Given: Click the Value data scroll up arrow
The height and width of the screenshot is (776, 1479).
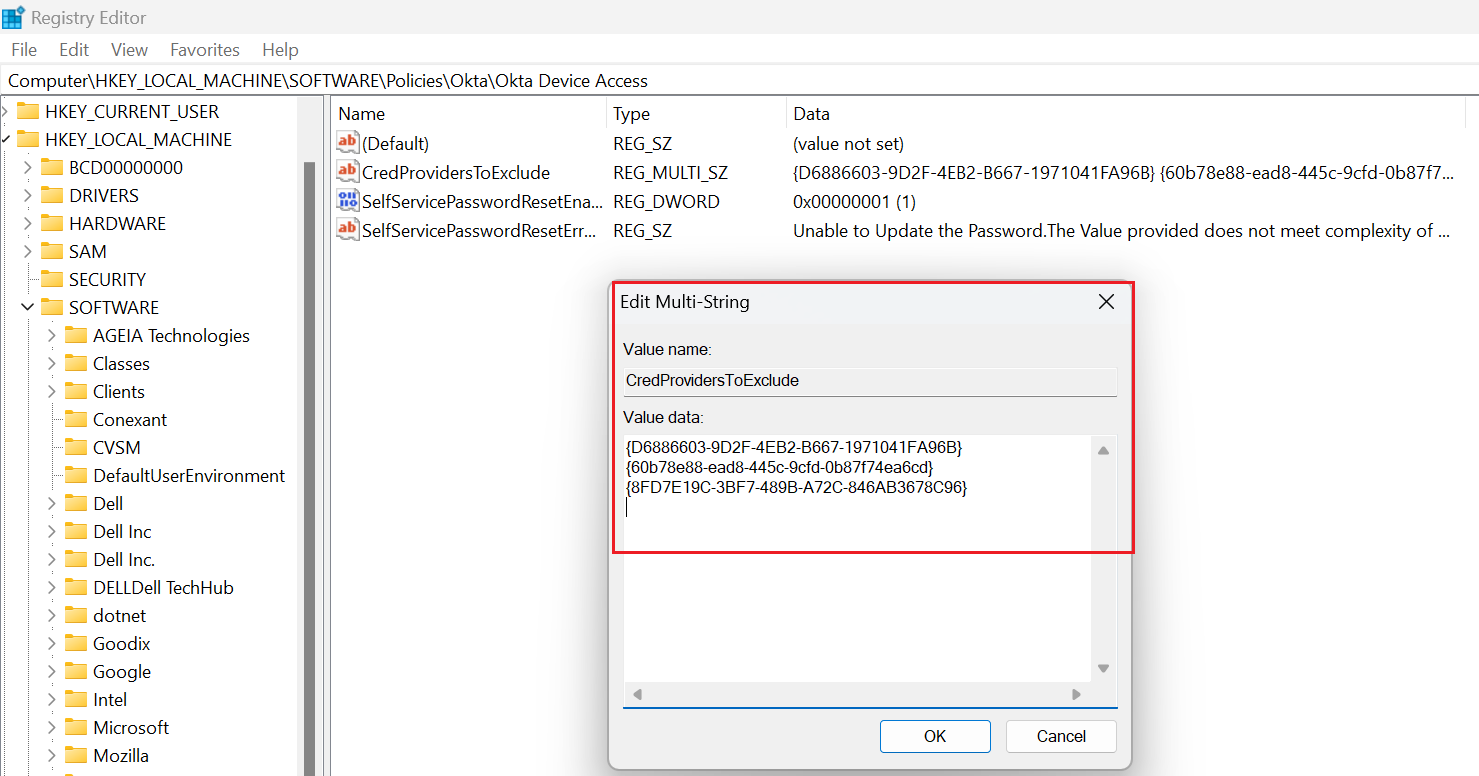Looking at the screenshot, I should (1104, 451).
